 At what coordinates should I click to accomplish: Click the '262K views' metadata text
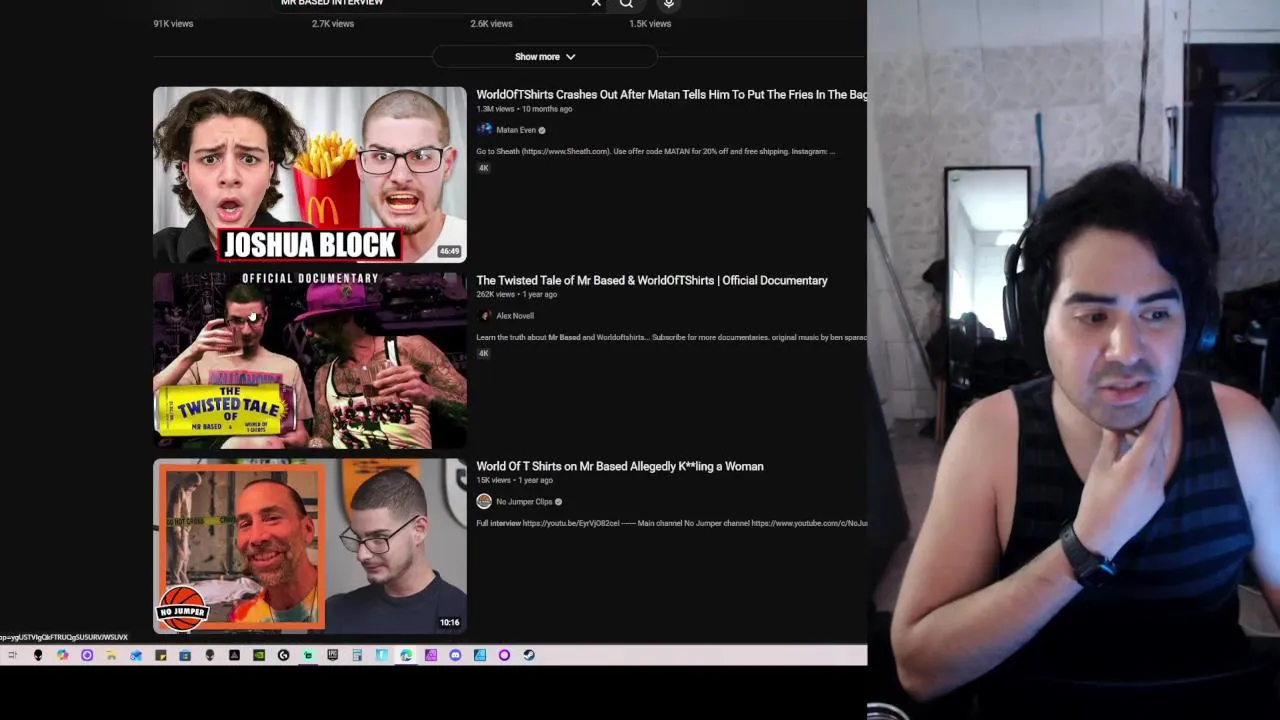point(495,295)
